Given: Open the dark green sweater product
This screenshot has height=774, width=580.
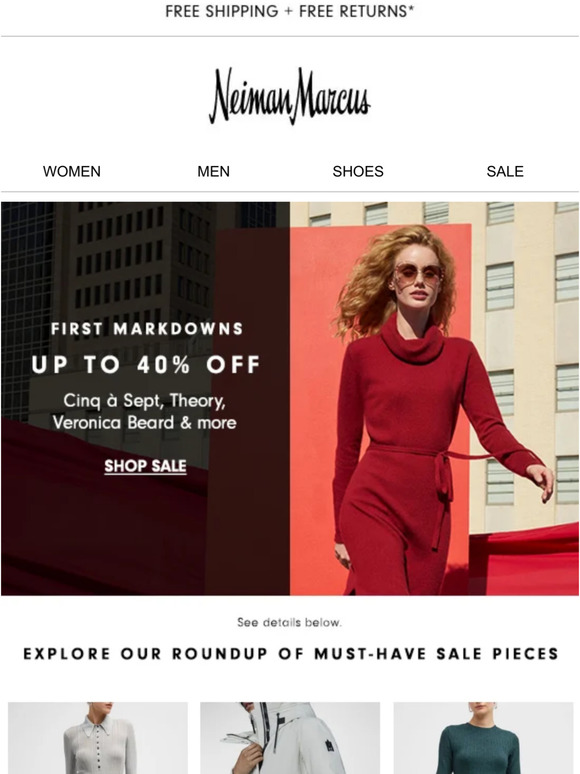Looking at the screenshot, I should pos(483,738).
